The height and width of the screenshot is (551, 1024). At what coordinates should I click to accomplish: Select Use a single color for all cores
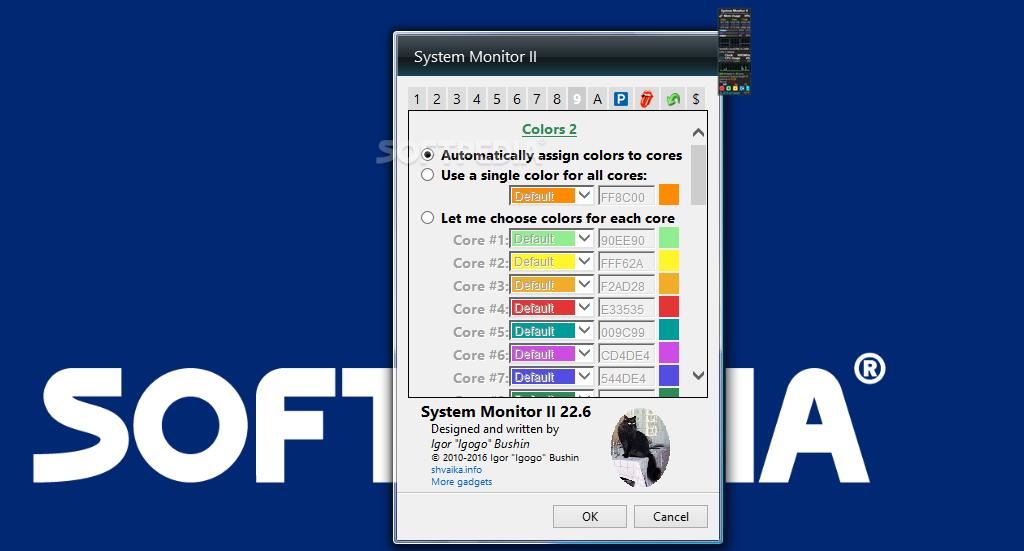click(428, 175)
